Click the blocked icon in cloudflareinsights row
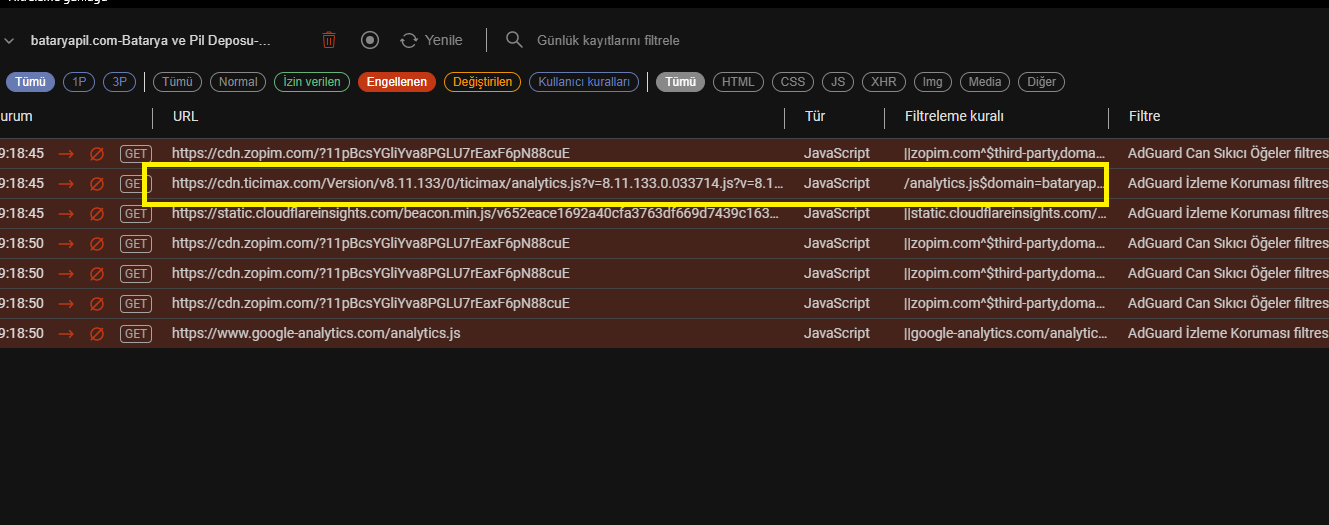The image size is (1329, 525). (97, 214)
